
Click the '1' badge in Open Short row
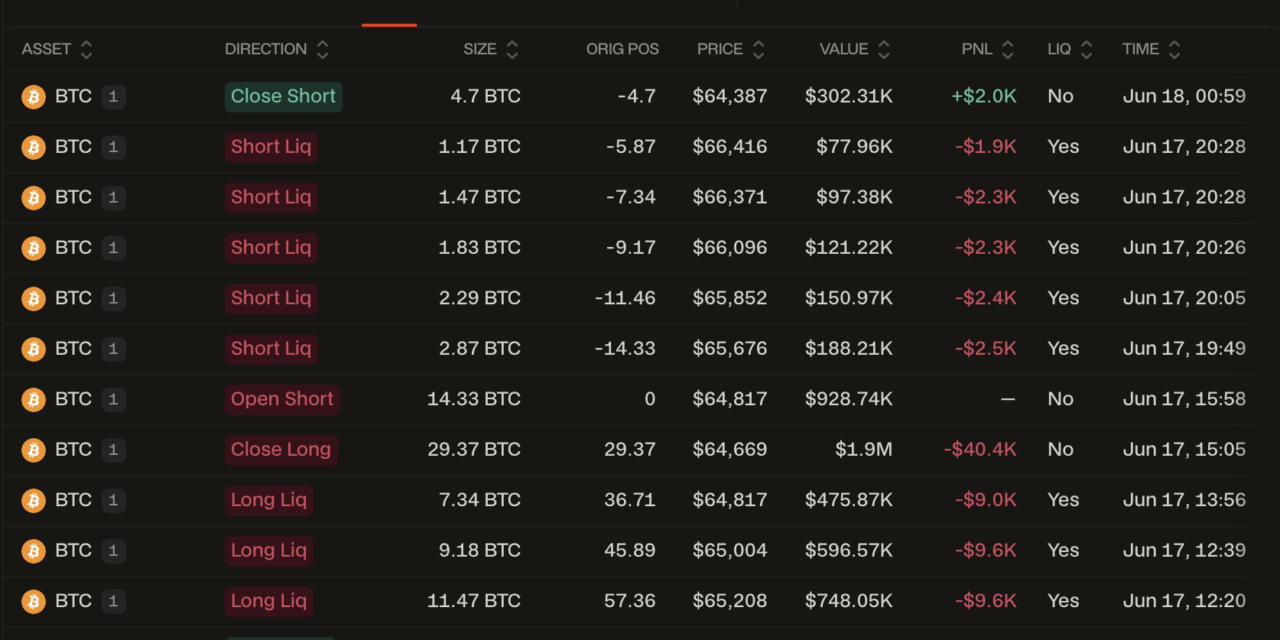113,400
